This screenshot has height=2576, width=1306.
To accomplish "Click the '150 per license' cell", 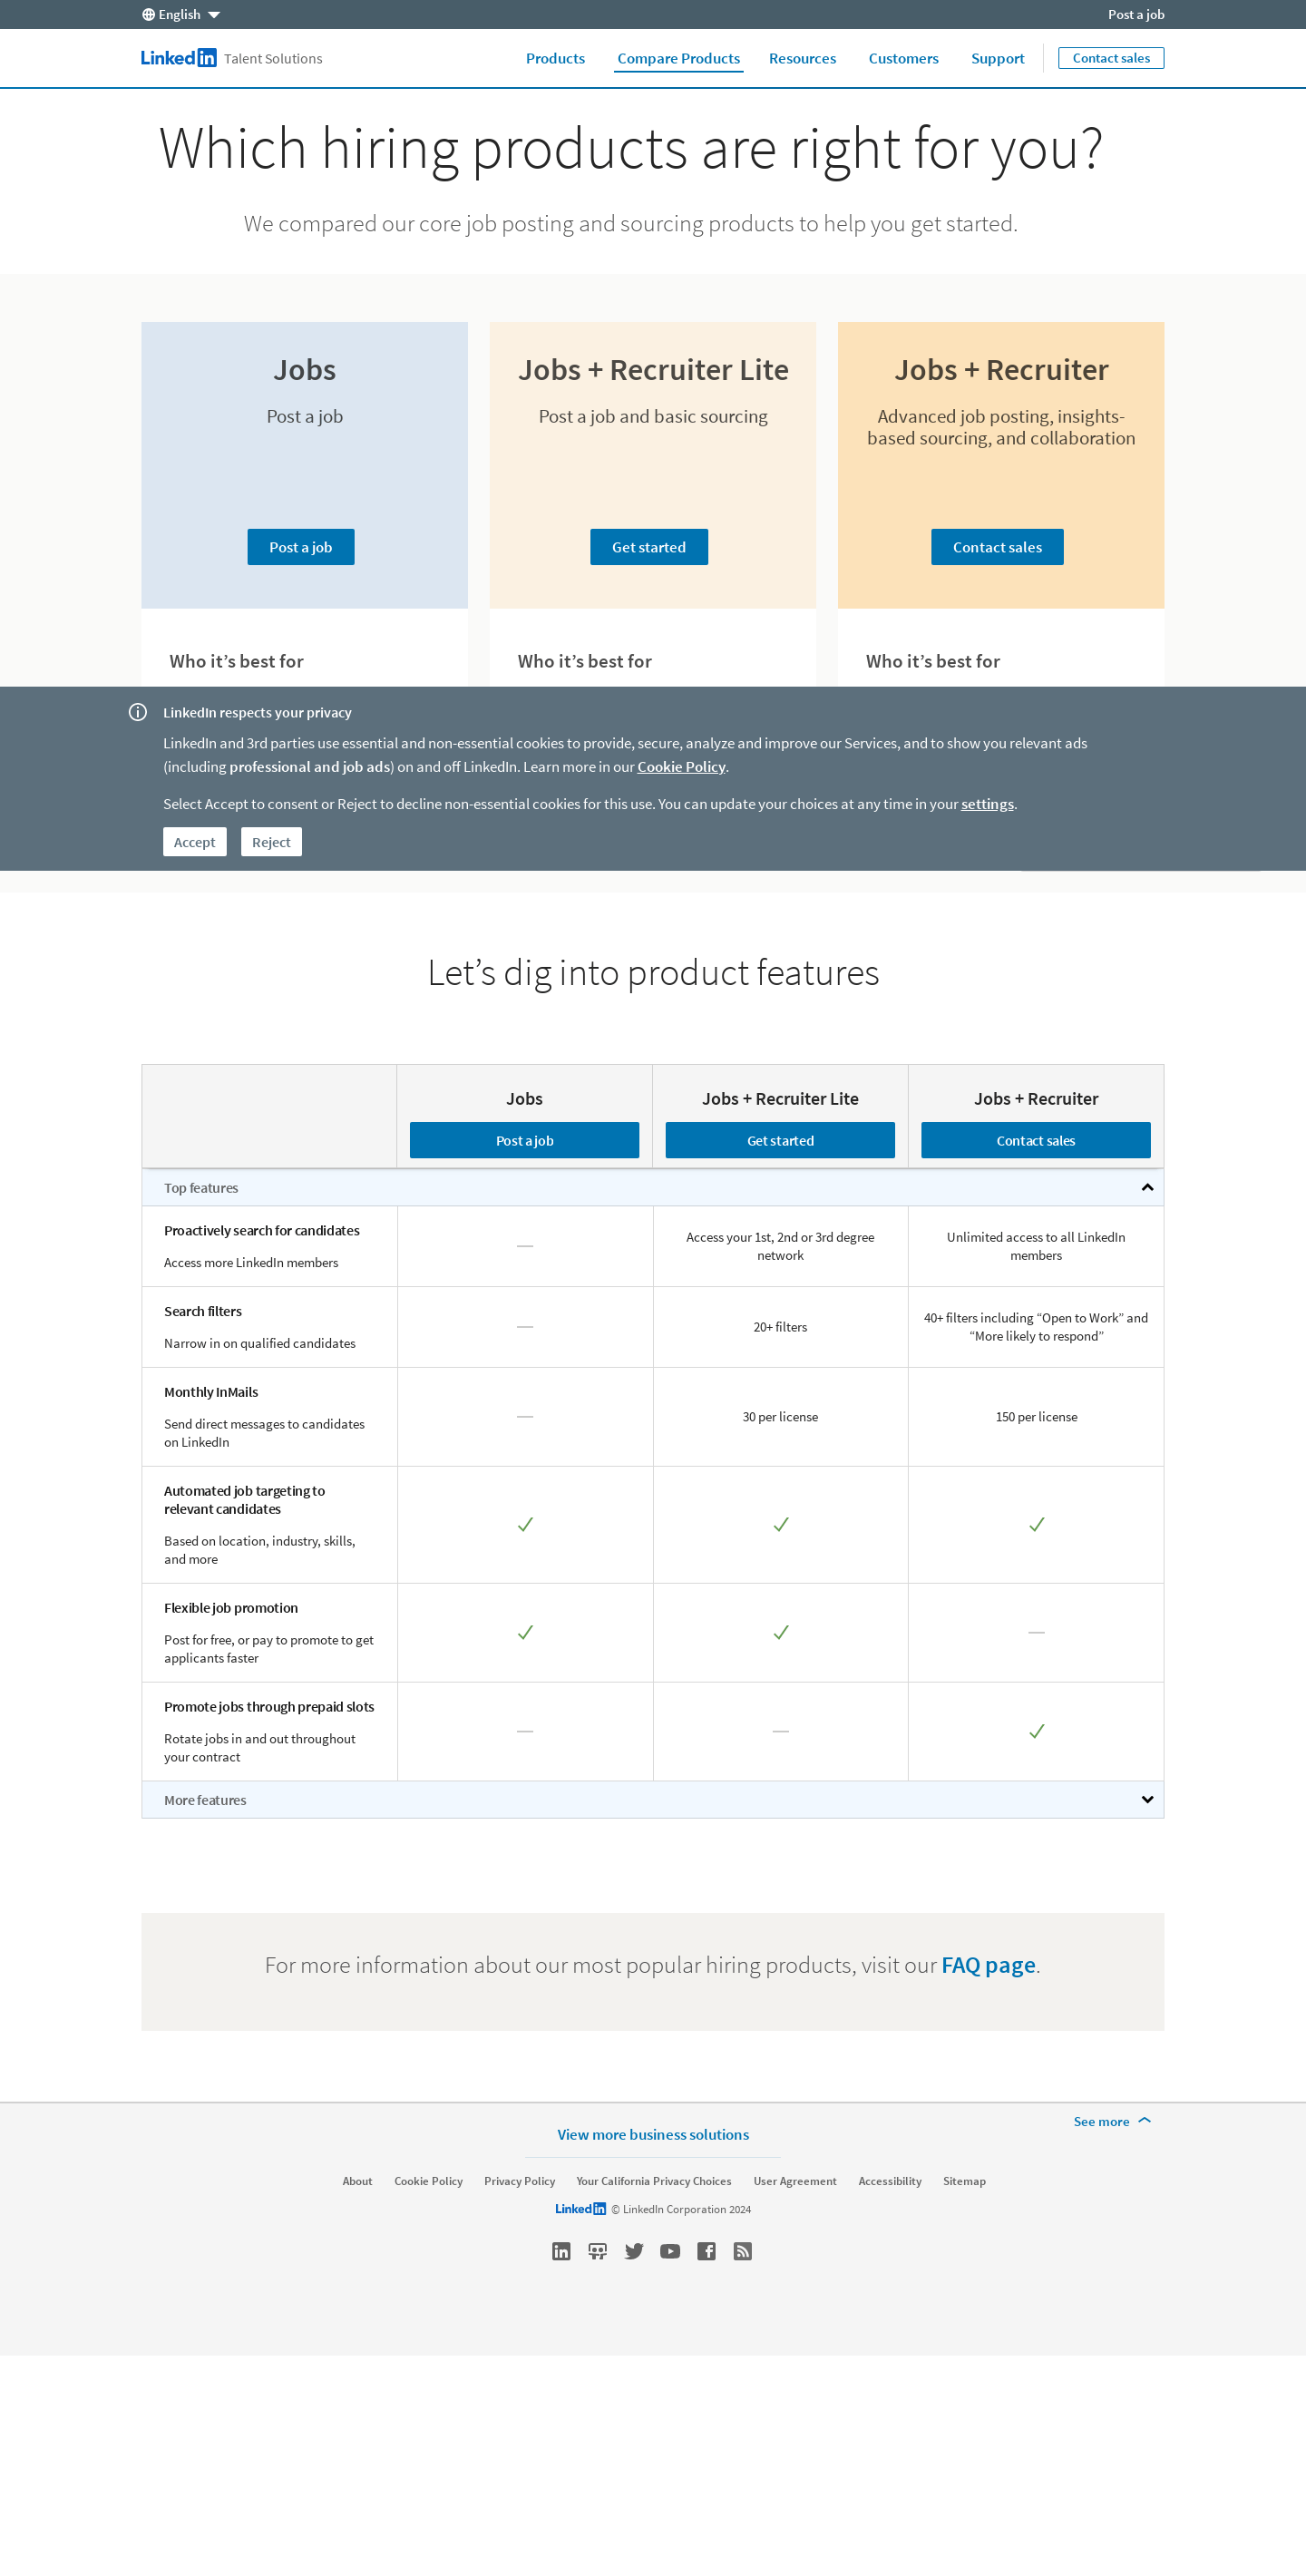I will [x=1036, y=1417].
